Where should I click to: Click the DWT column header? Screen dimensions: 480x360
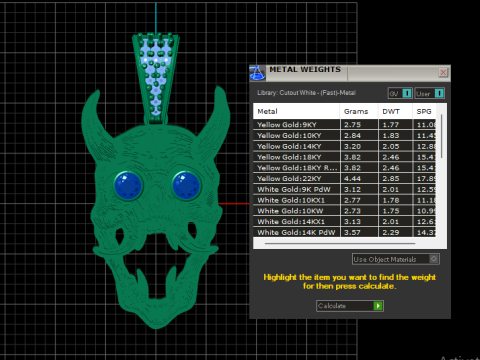click(395, 111)
